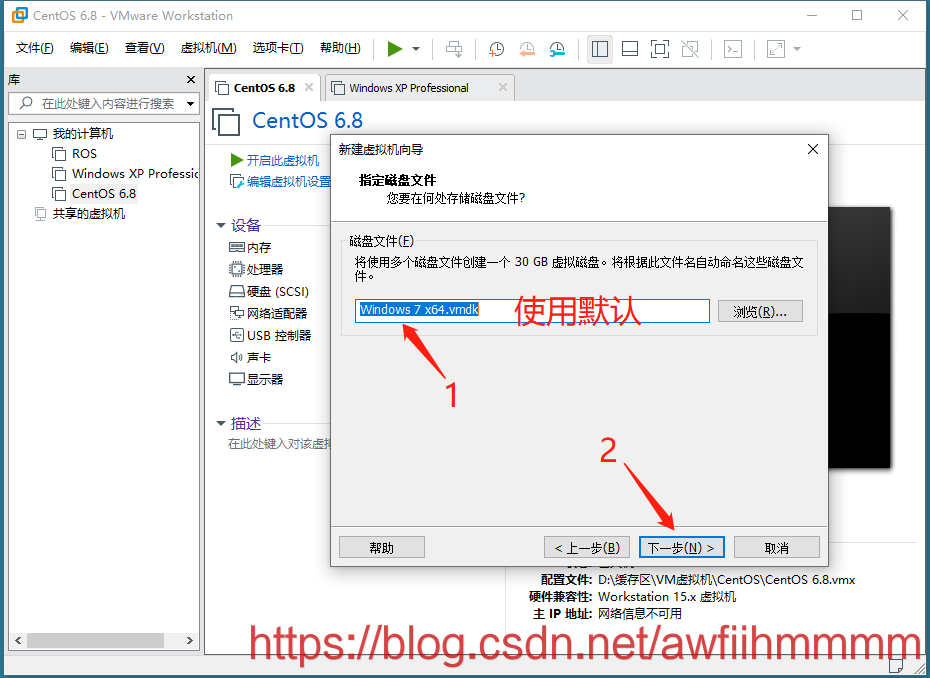Collapse the 描述 section
930x678 pixels.
point(221,424)
